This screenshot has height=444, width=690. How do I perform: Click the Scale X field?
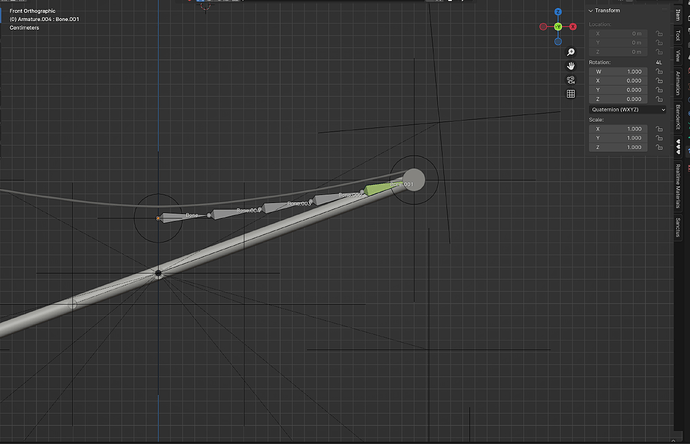point(618,129)
